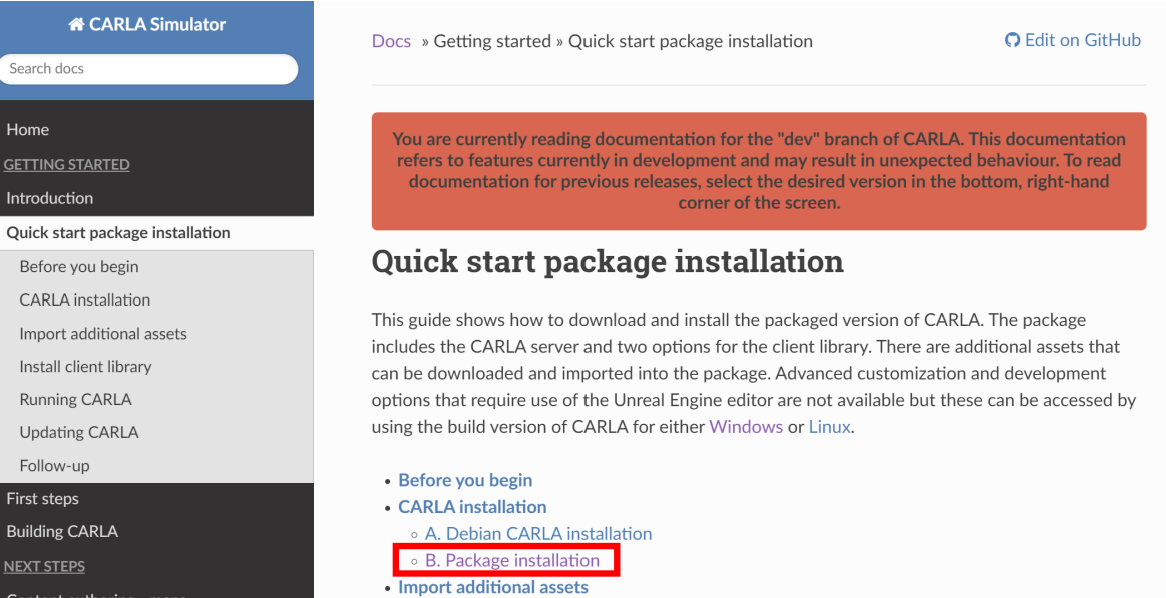The height and width of the screenshot is (598, 1166).
Task: Click the GETTING STARTED section caption
Action: (x=66, y=164)
